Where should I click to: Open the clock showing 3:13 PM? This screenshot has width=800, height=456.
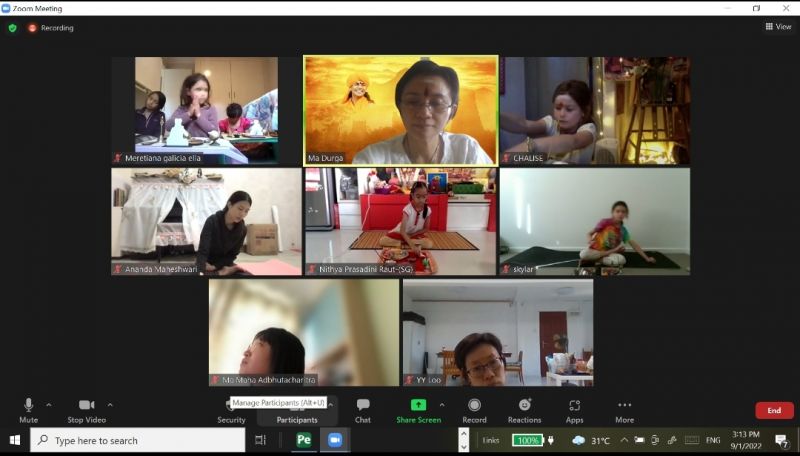[746, 440]
